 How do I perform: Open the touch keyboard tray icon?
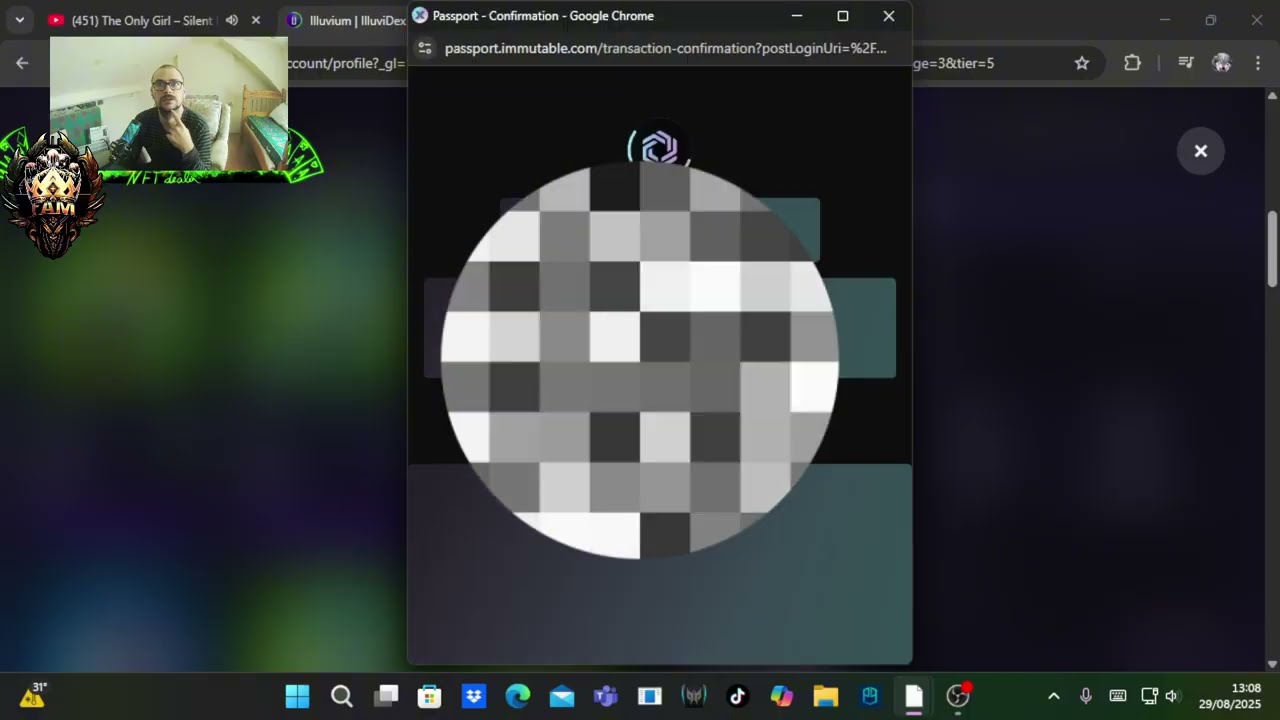click(1118, 696)
